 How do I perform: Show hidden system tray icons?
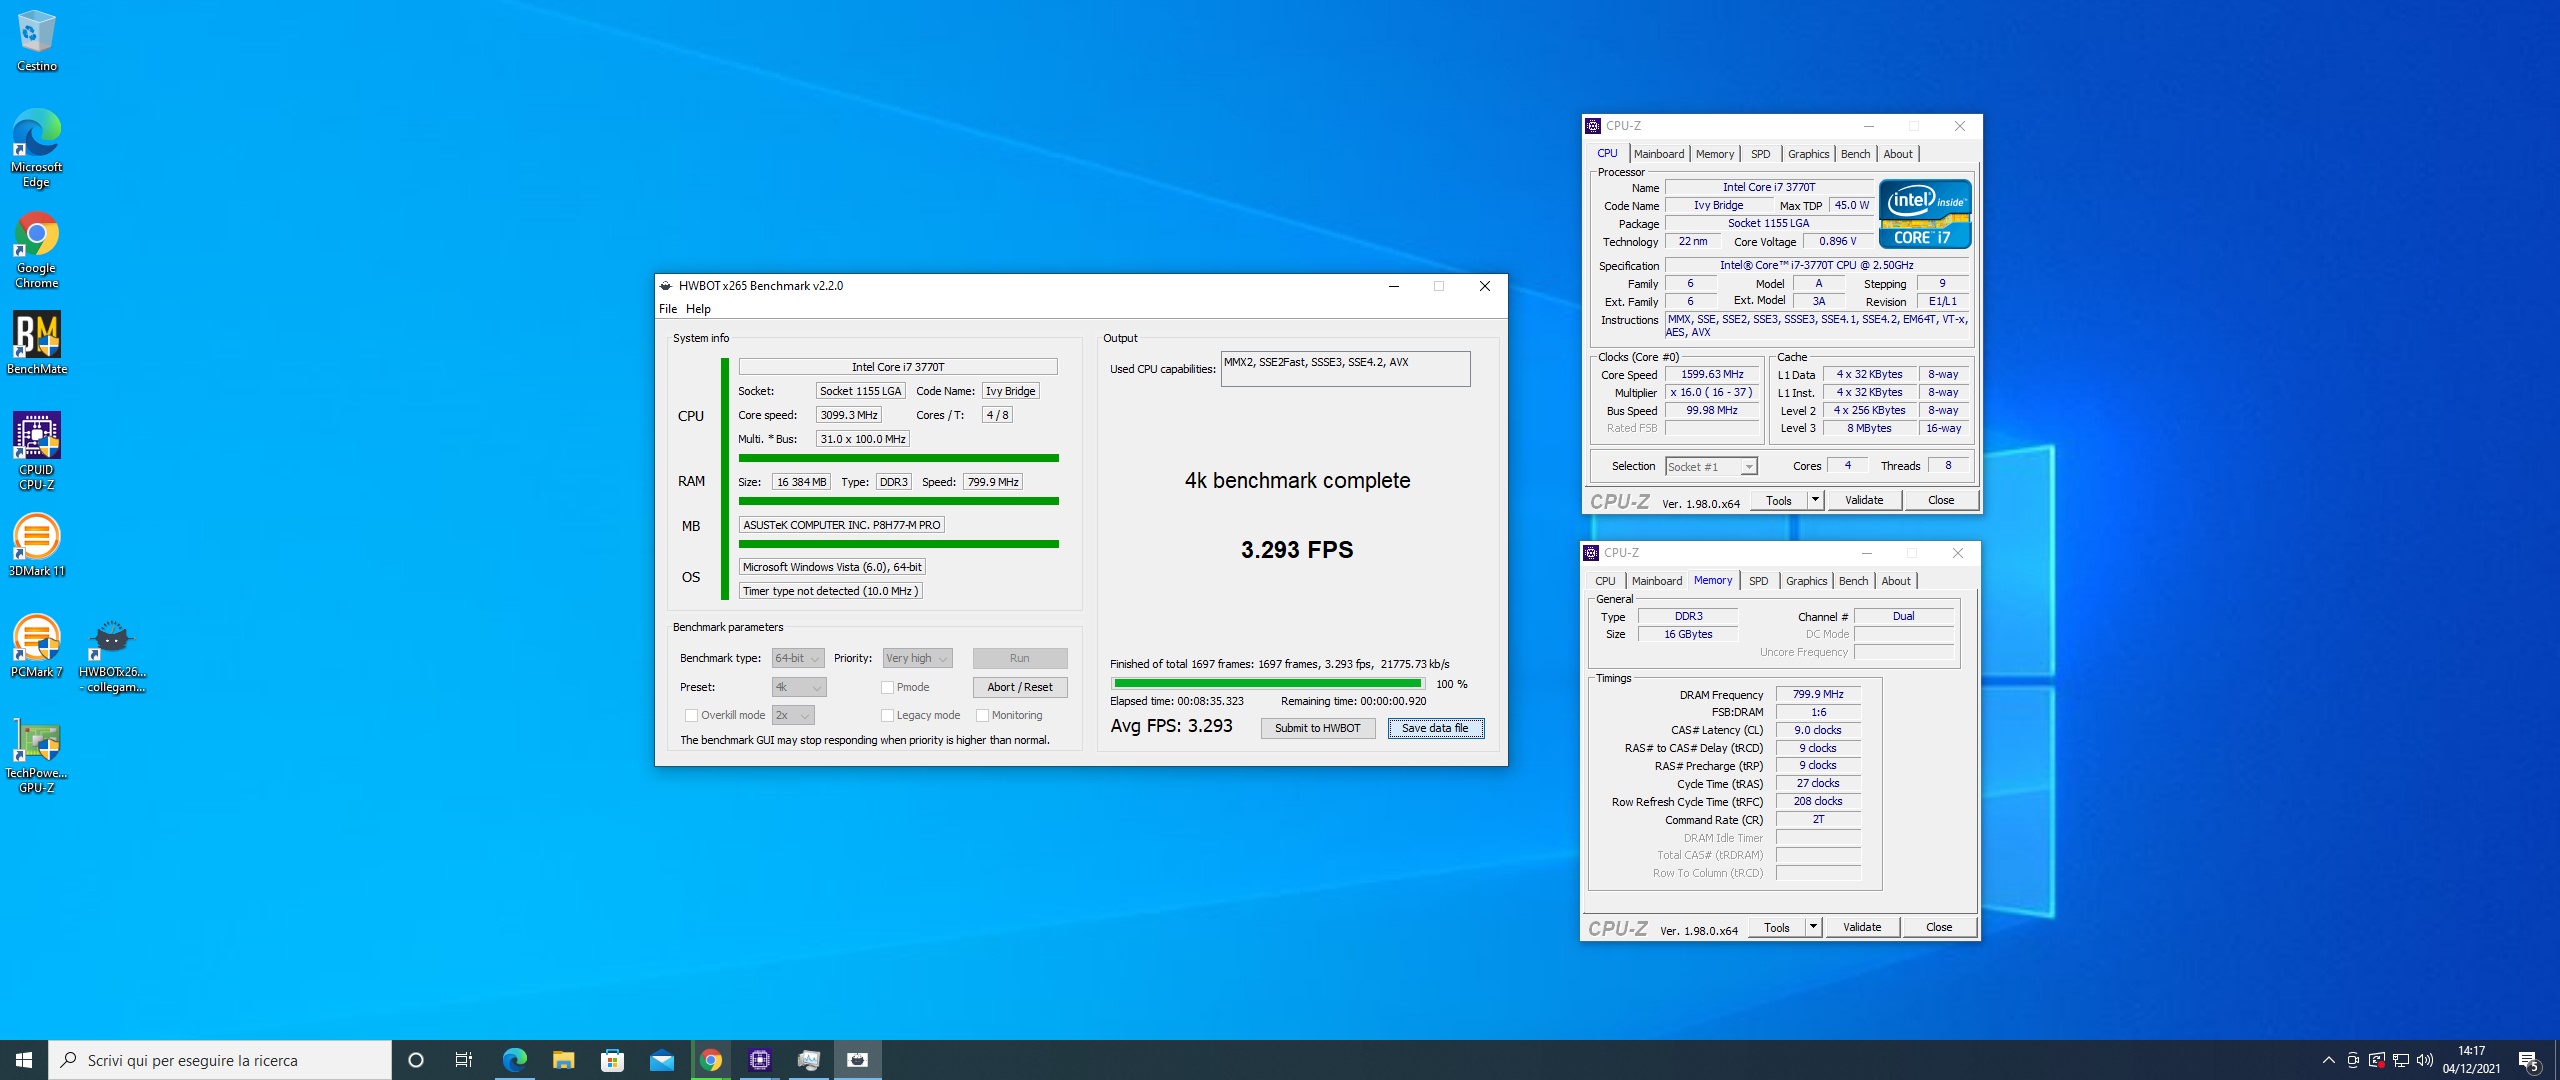click(2328, 1060)
